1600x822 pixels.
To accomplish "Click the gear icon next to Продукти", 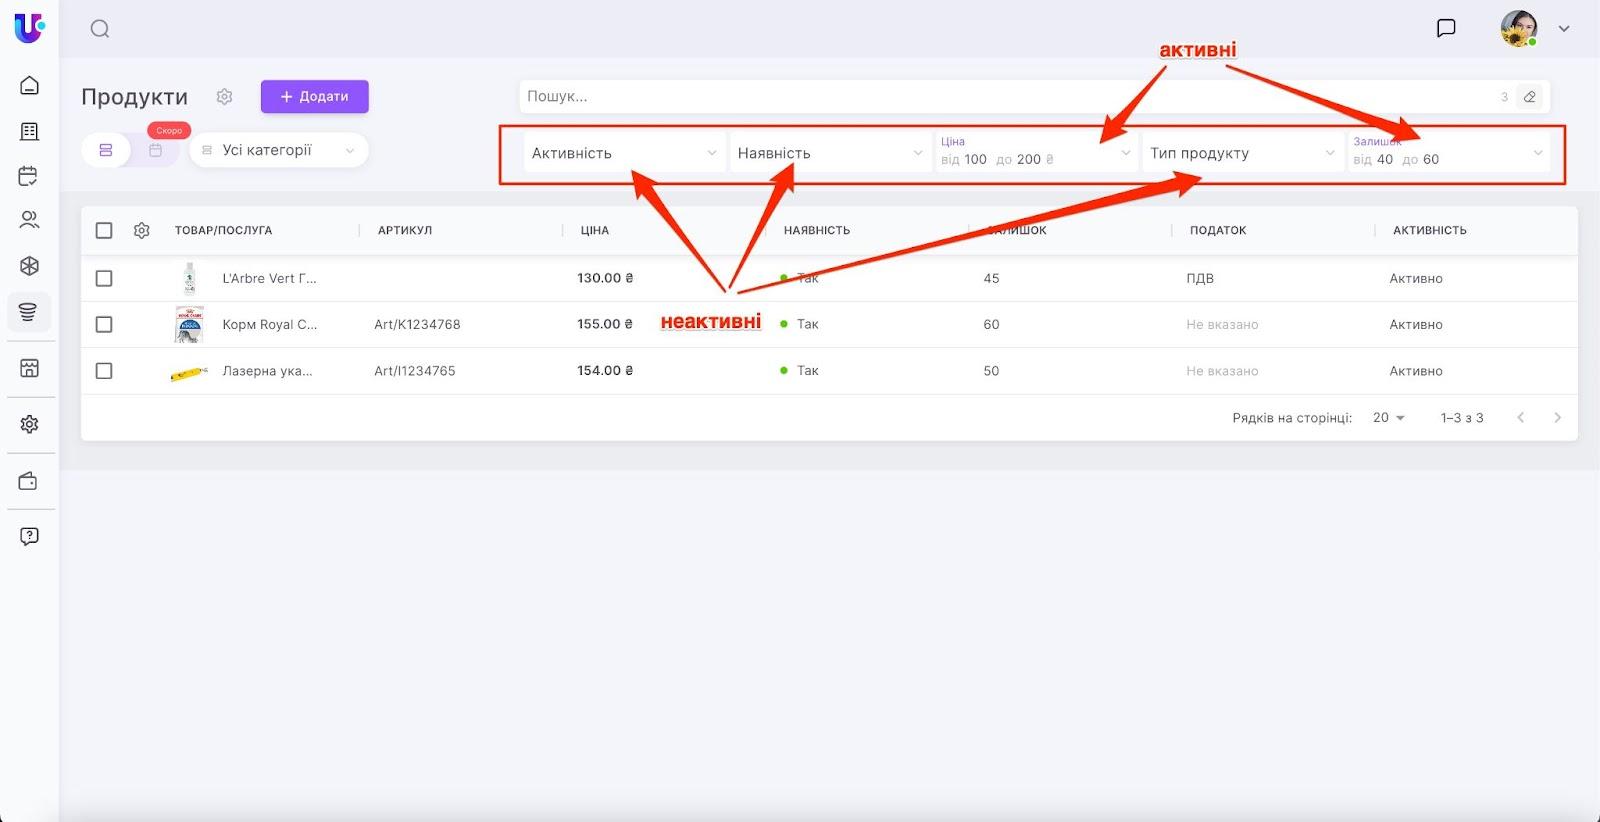I will click(224, 97).
